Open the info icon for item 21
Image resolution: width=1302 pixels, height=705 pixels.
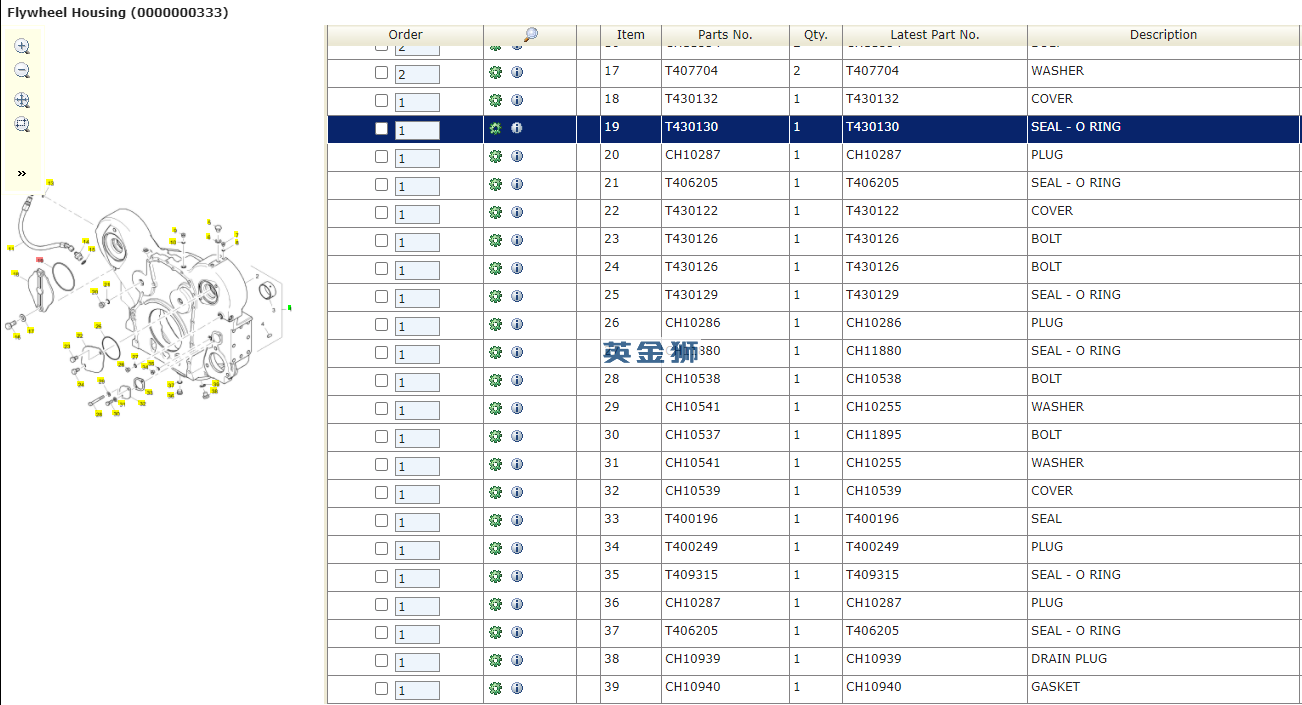pyautogui.click(x=517, y=184)
